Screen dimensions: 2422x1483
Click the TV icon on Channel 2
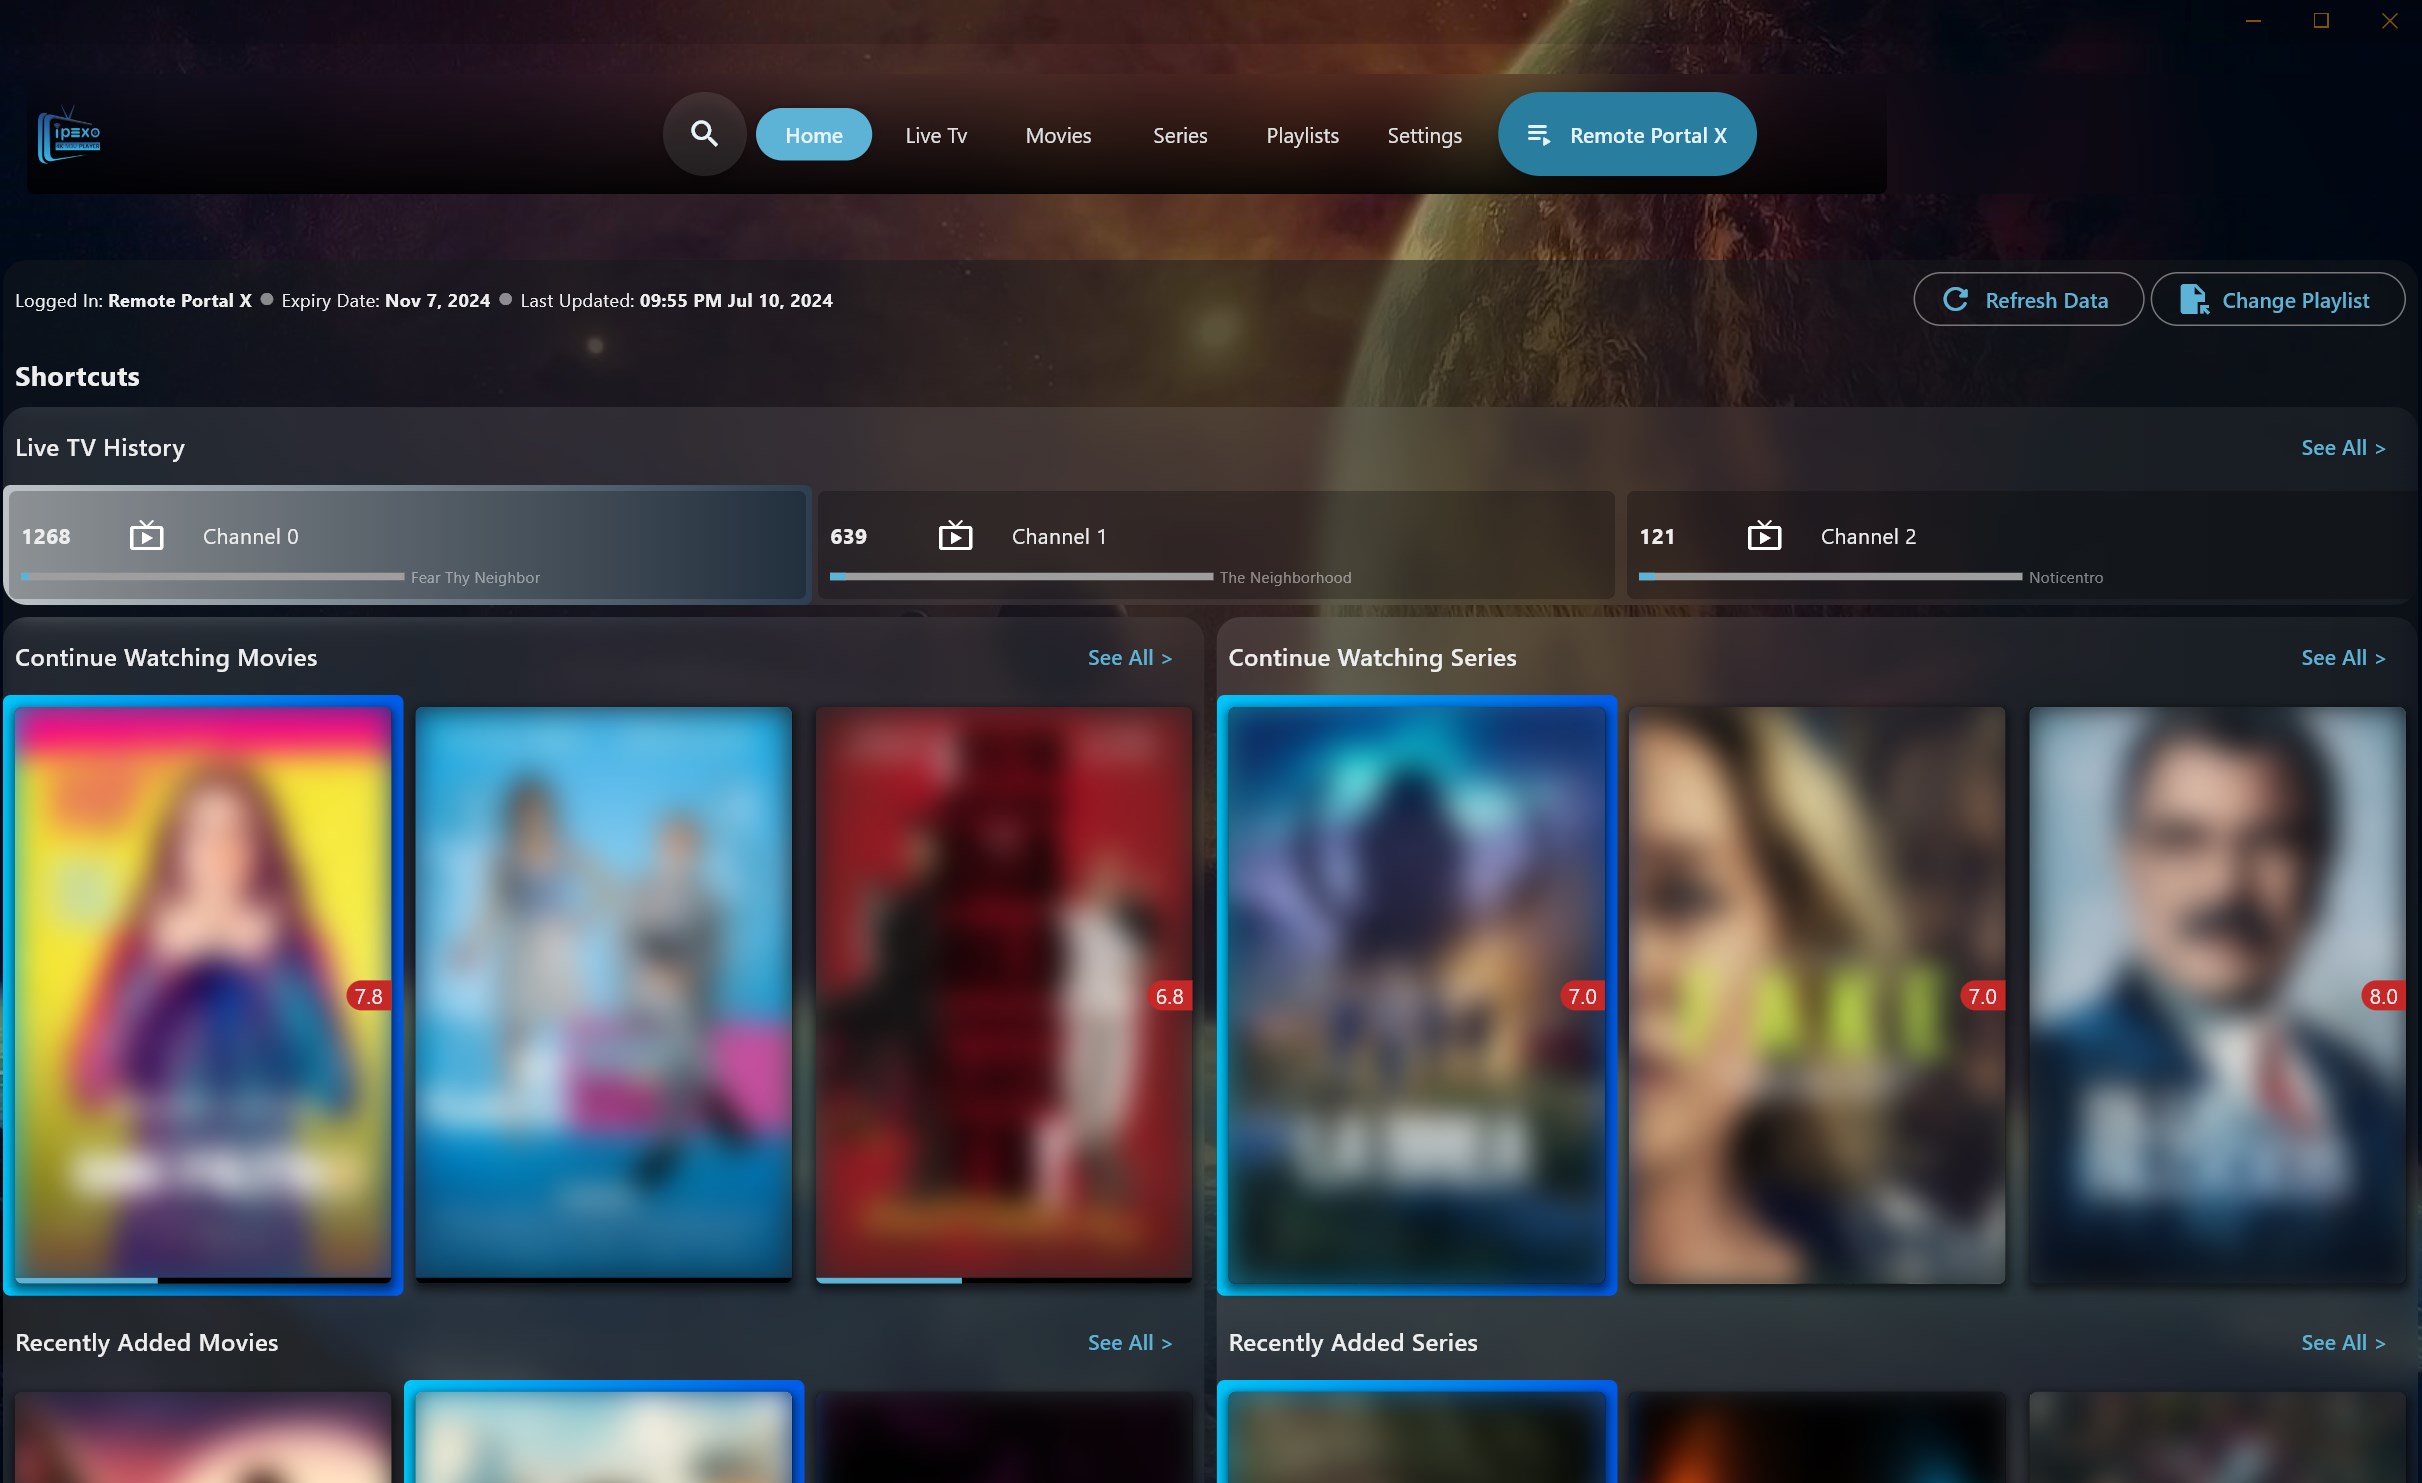tap(1765, 536)
